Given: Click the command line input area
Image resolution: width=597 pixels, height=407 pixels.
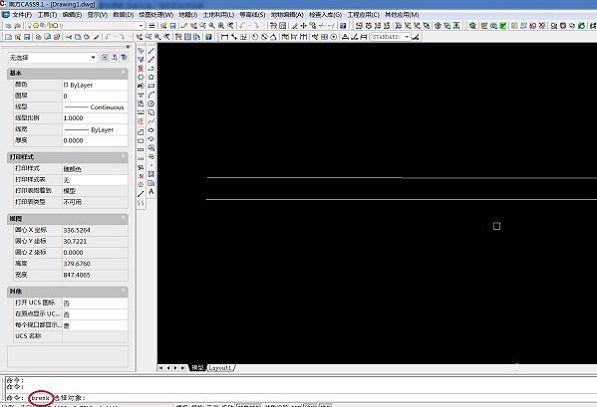Looking at the screenshot, I should 301,397.
